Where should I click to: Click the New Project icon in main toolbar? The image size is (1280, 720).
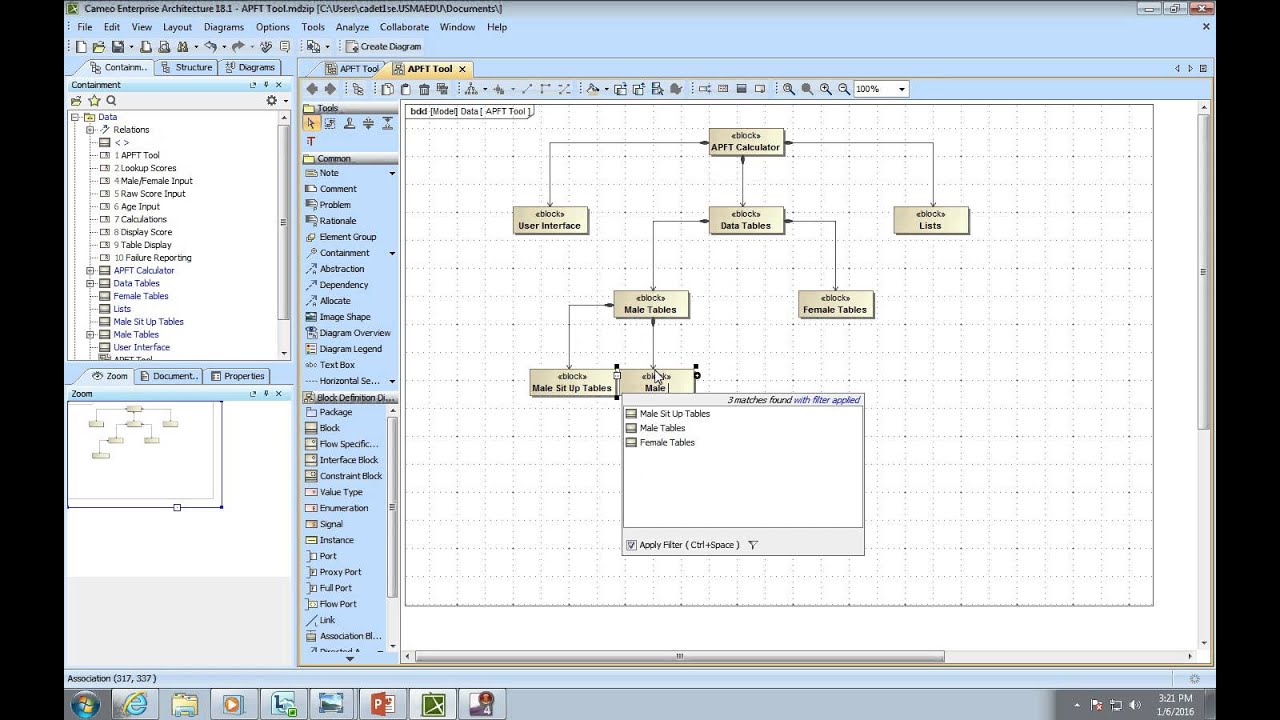81,47
